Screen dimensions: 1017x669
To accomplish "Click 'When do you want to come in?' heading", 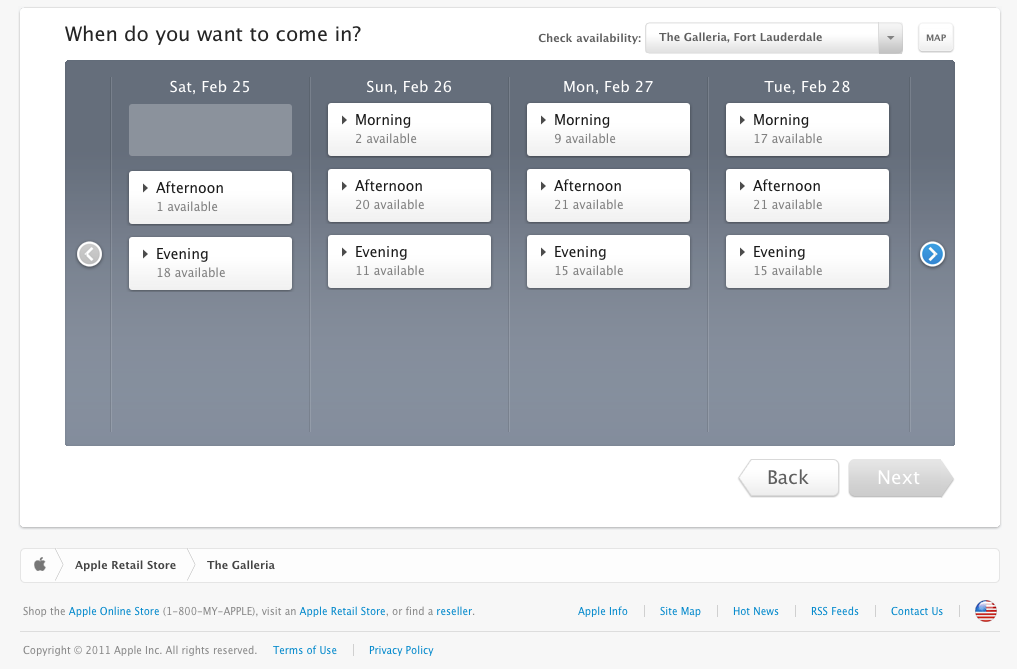I will pyautogui.click(x=213, y=34).
